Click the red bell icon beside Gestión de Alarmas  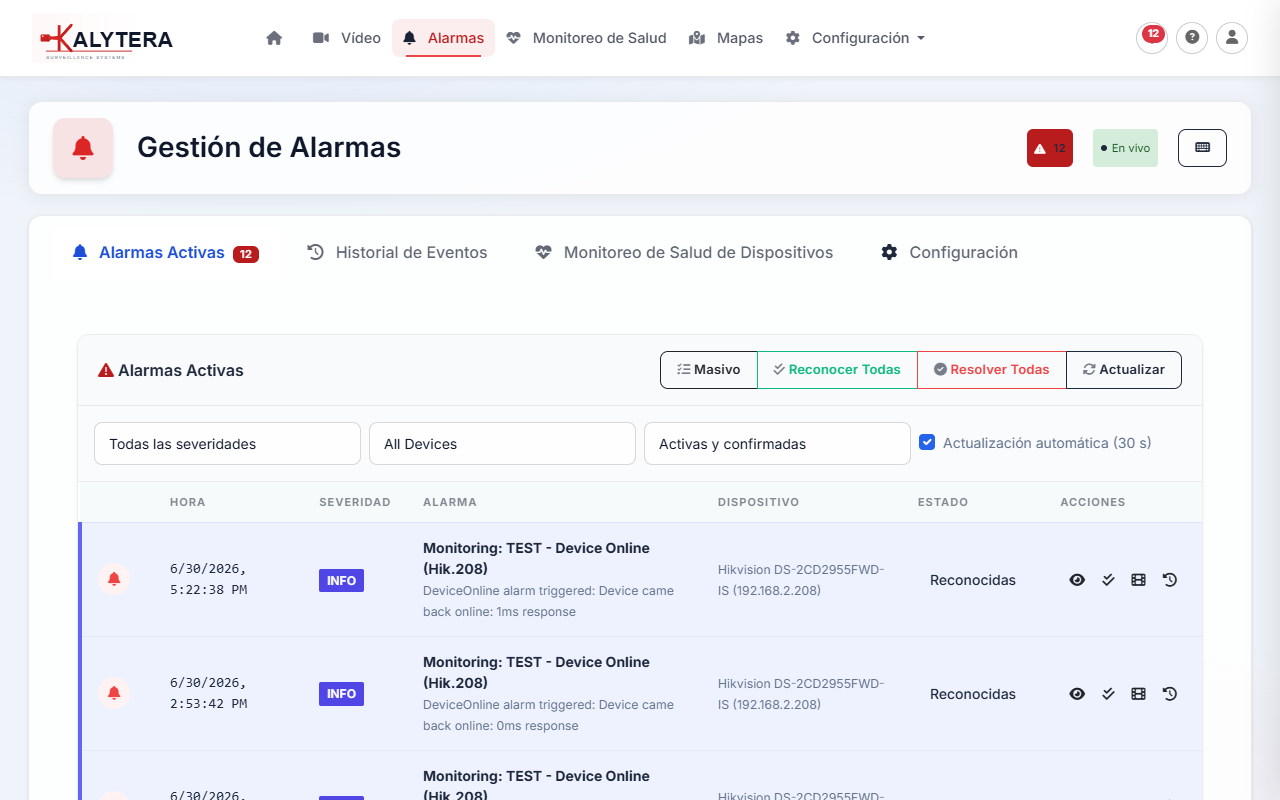tap(83, 148)
